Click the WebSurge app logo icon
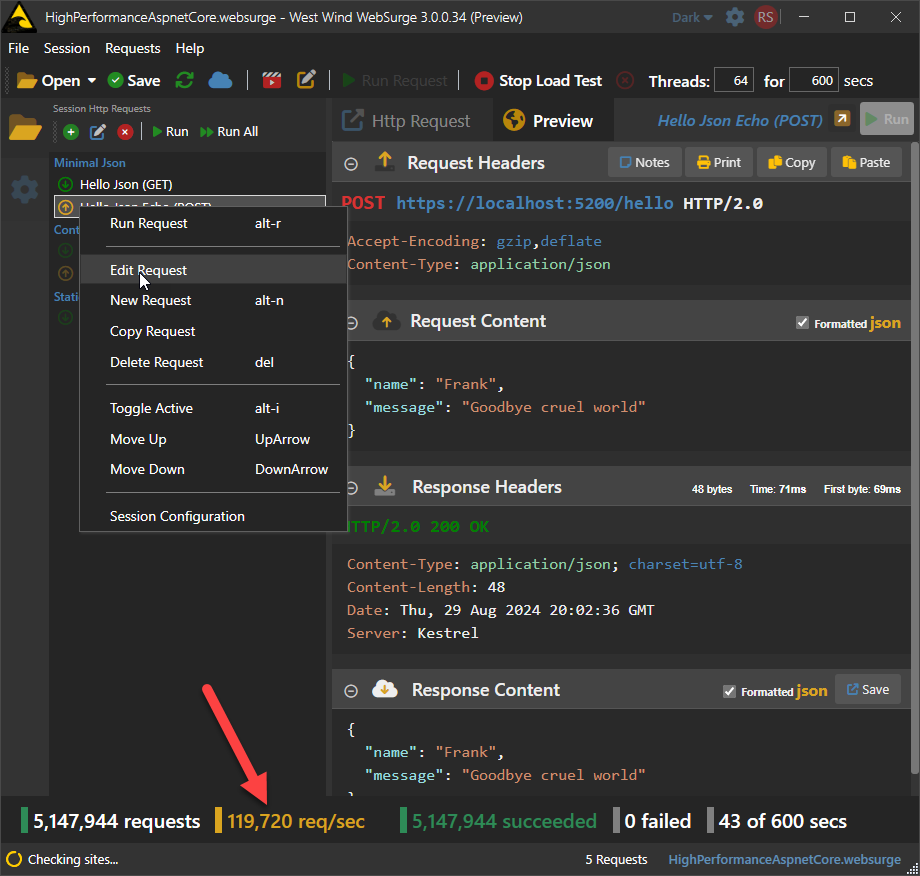Screen dimensions: 920x876 [x=19, y=17]
